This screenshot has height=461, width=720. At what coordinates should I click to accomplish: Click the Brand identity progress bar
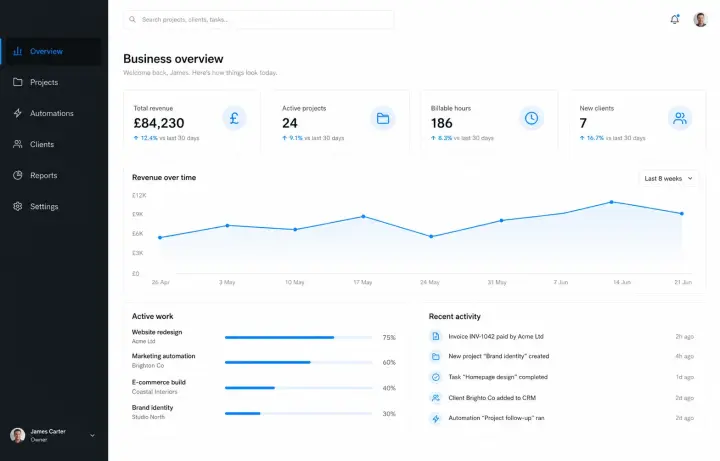coord(298,413)
